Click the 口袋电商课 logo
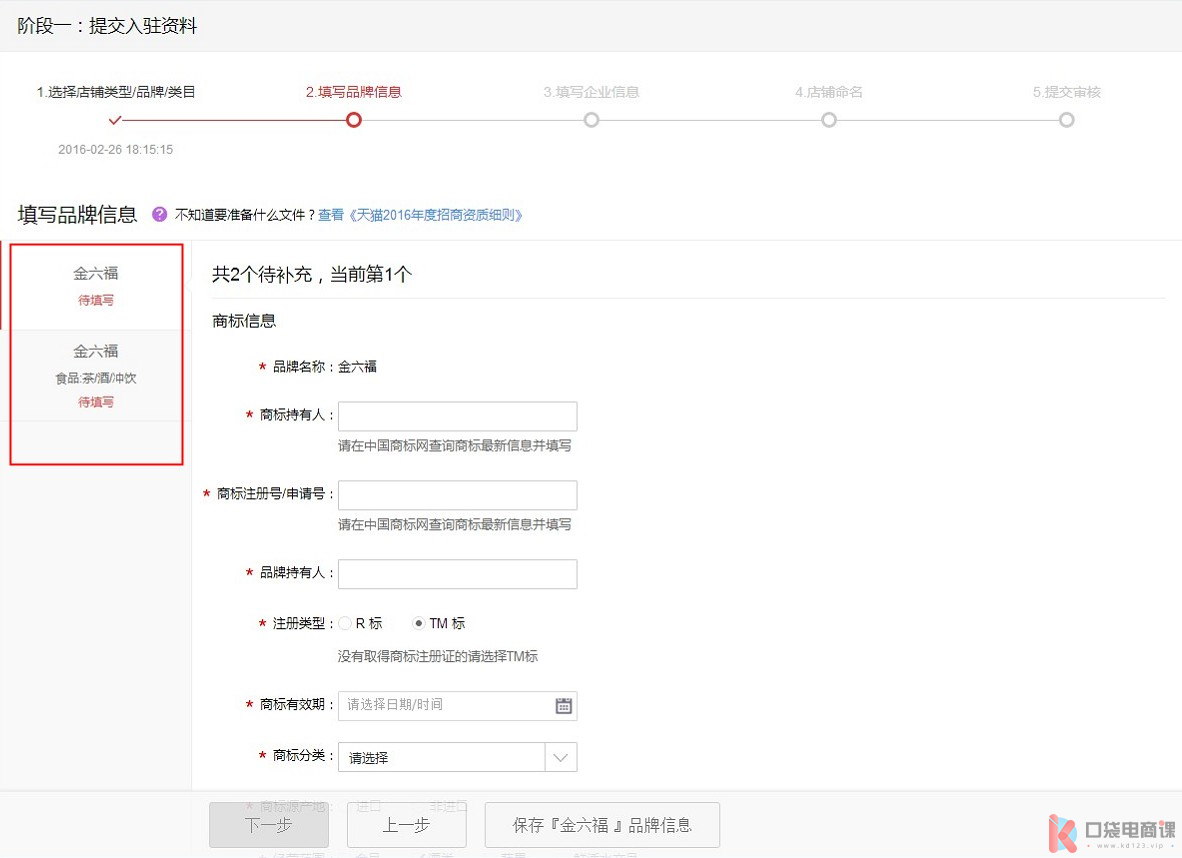The width and height of the screenshot is (1182, 858). click(1110, 832)
